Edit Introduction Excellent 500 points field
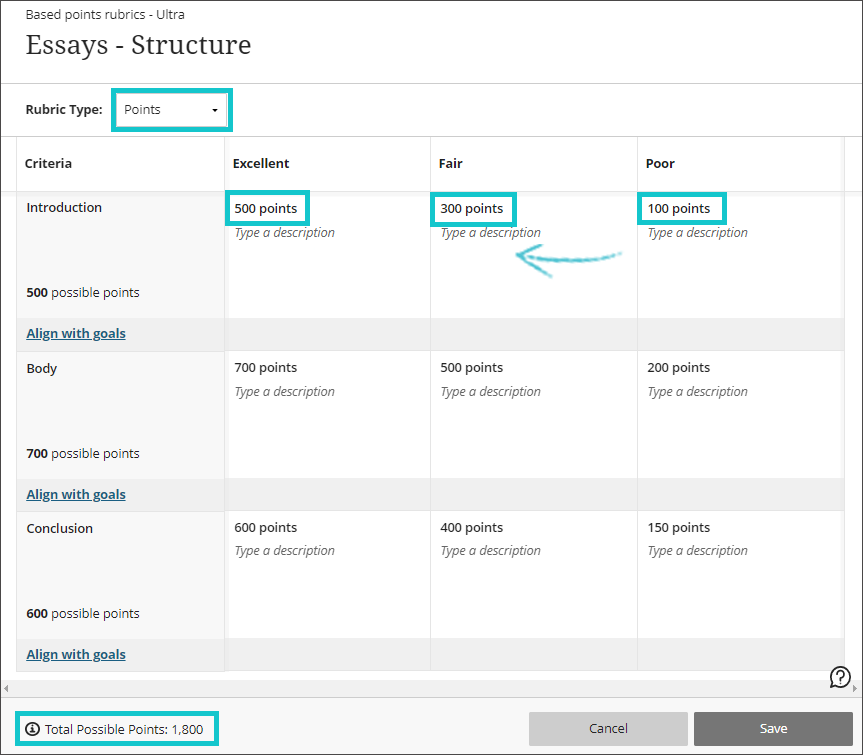Viewport: 863px width, 755px height. pos(266,208)
